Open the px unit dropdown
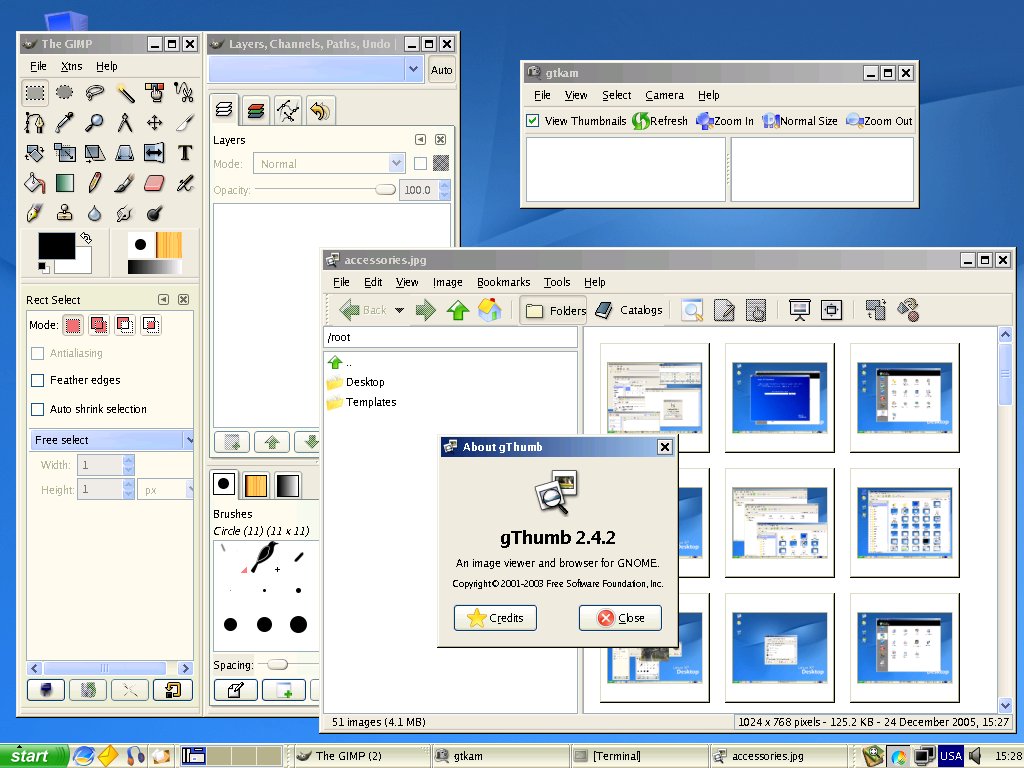 pyautogui.click(x=165, y=490)
